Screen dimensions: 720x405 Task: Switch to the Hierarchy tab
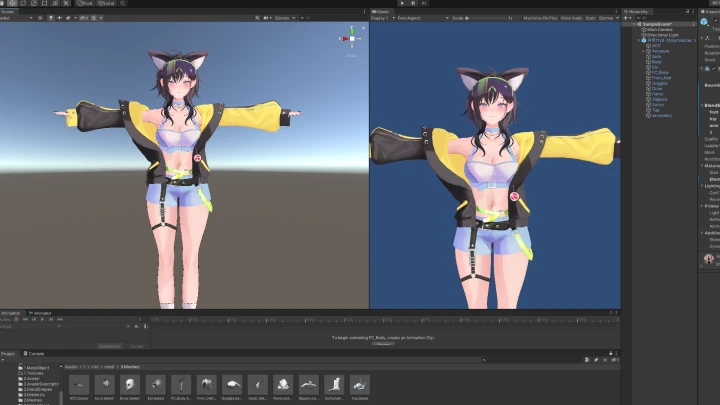636,11
